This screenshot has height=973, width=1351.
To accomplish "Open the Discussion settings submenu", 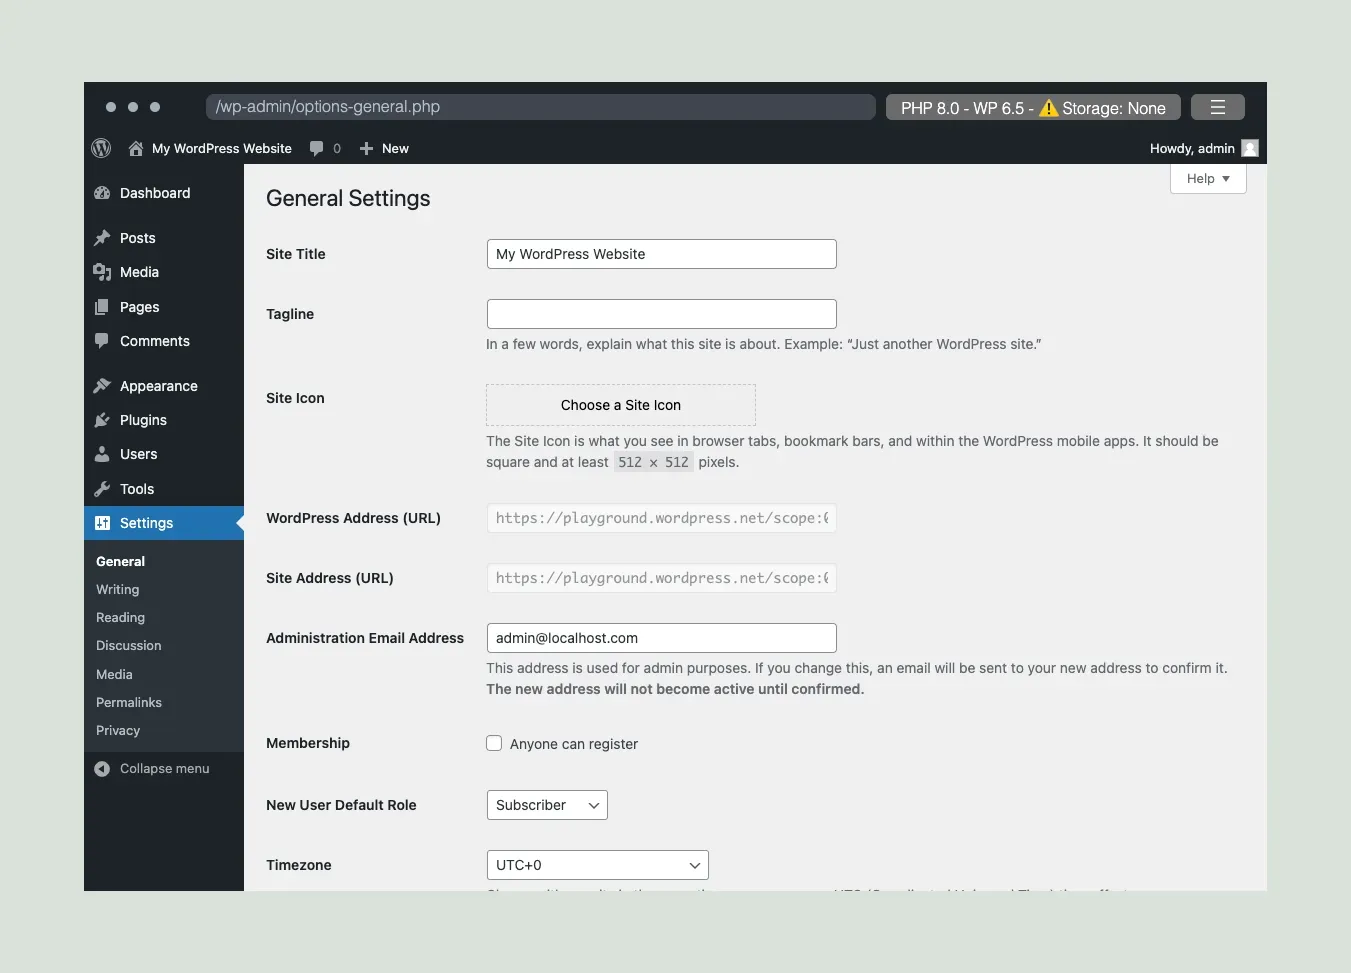I will coord(129,645).
